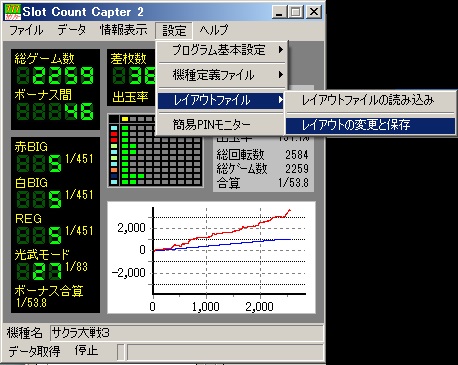Open the ファイル menu
Screen dimensions: 458x365
(26, 30)
